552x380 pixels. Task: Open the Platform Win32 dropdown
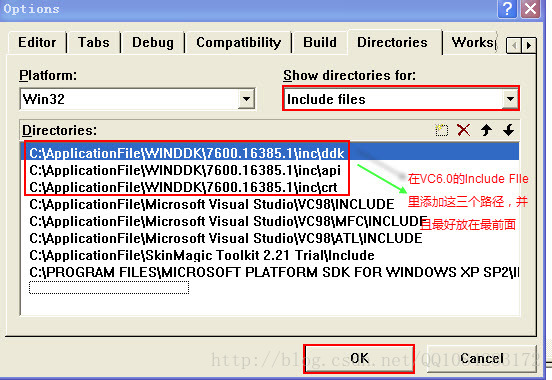(x=246, y=99)
